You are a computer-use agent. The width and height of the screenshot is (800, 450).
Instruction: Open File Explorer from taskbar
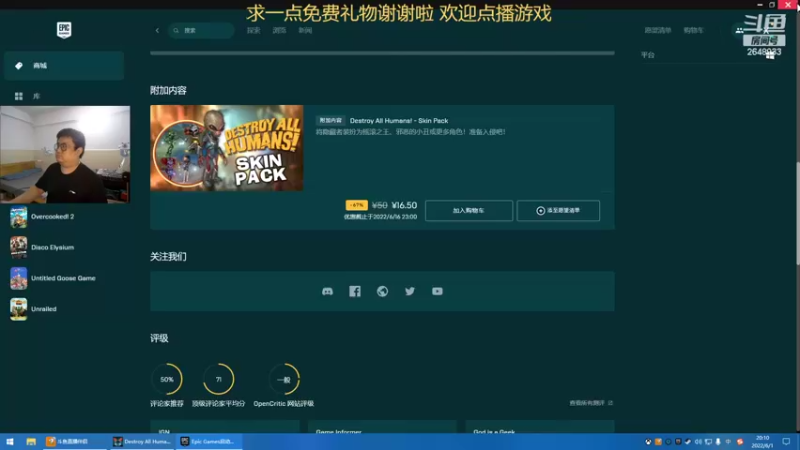pyautogui.click(x=31, y=441)
